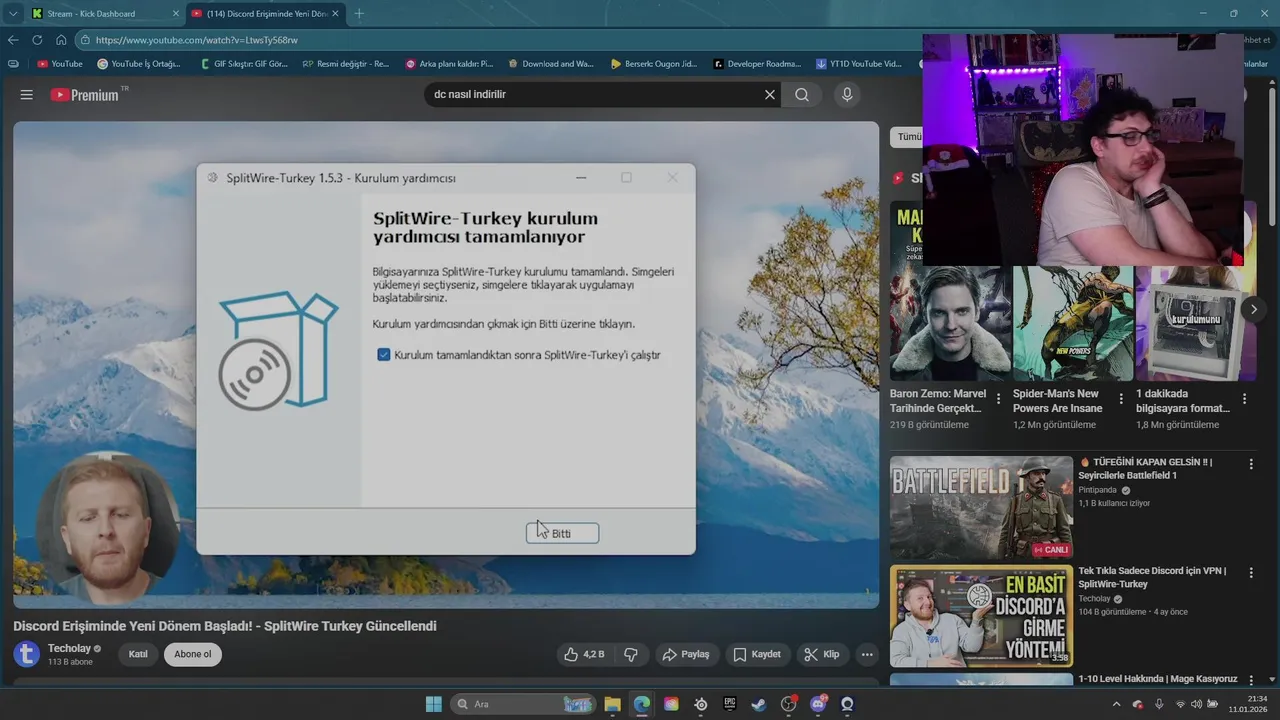Start voice search with the microphone icon
The width and height of the screenshot is (1280, 720).
tap(847, 95)
